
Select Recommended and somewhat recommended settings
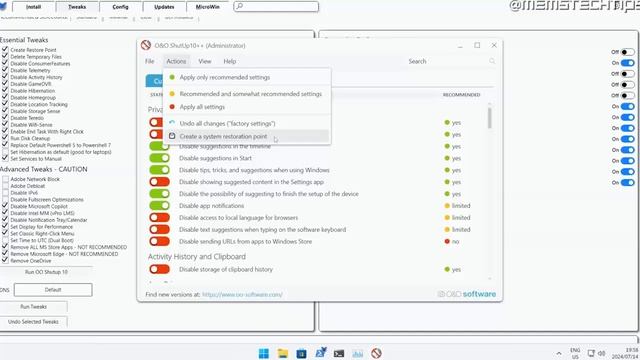pyautogui.click(x=247, y=94)
